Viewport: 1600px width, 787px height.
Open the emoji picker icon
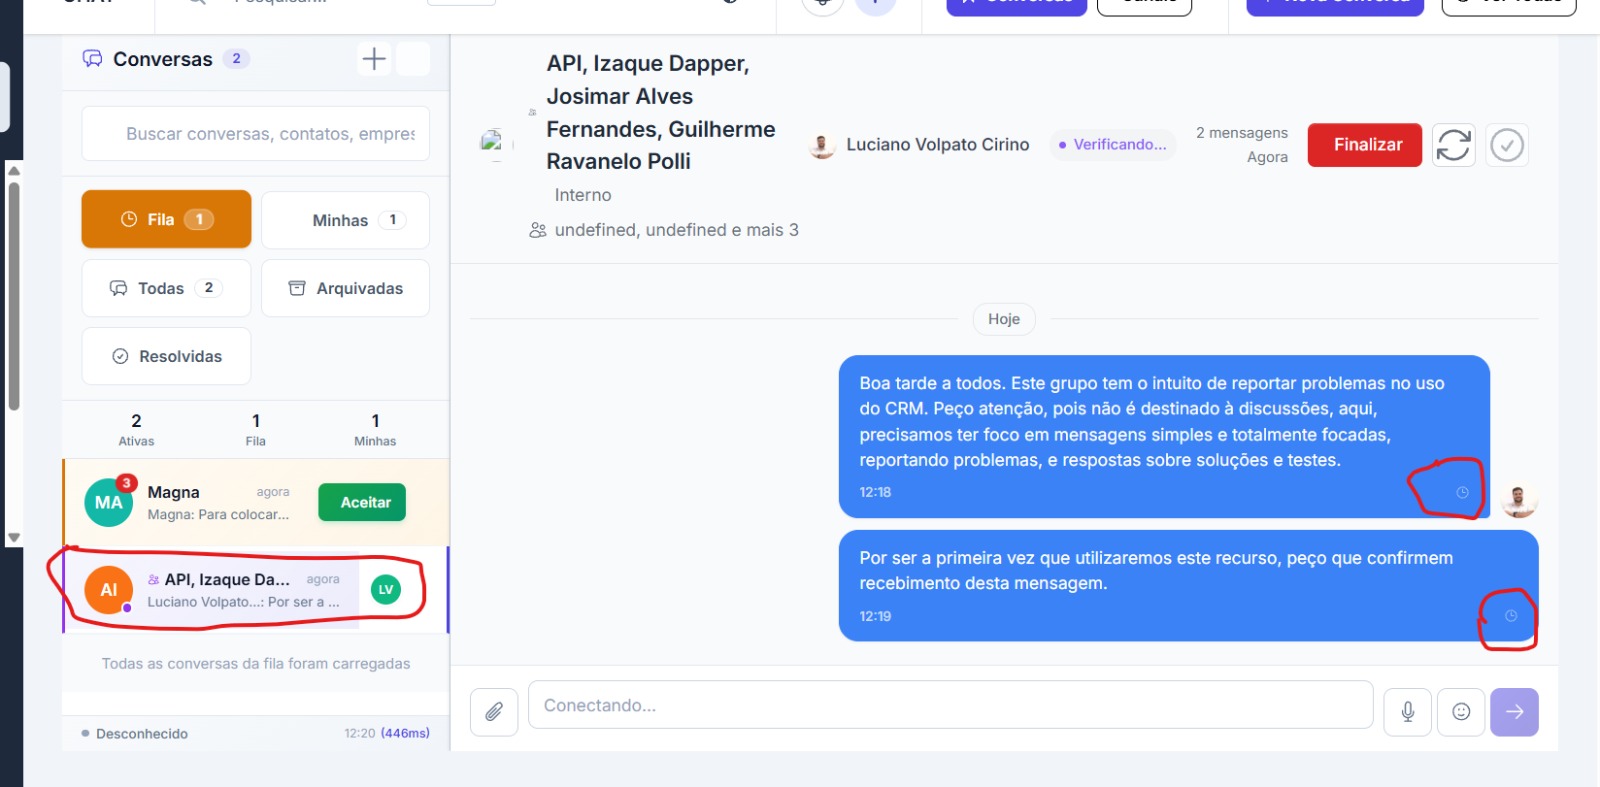click(x=1461, y=712)
